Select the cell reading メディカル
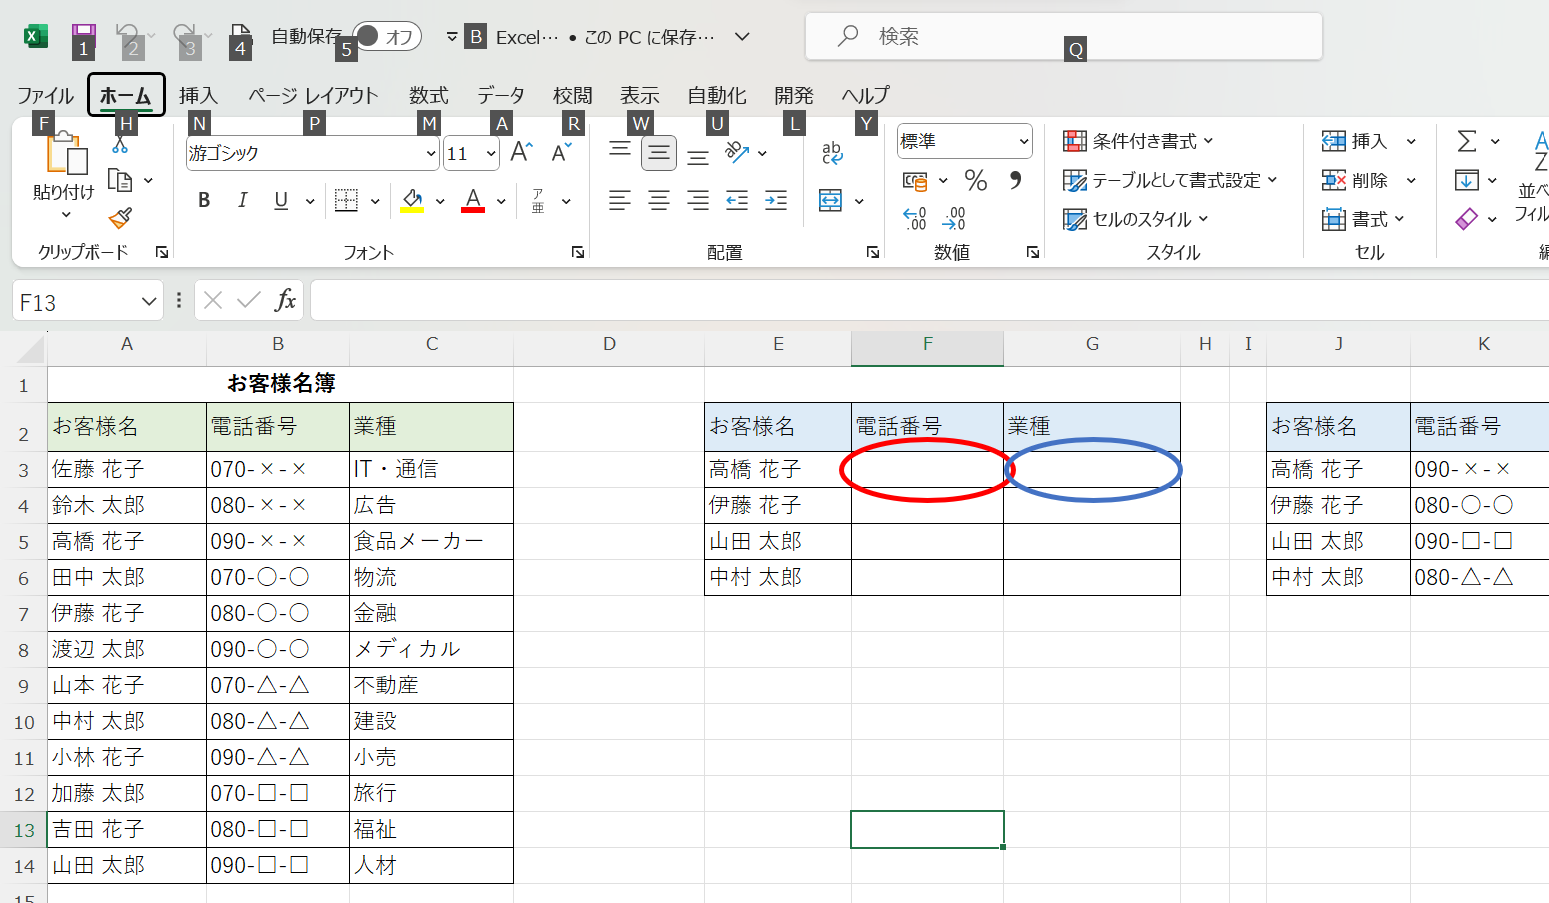 tap(431, 649)
